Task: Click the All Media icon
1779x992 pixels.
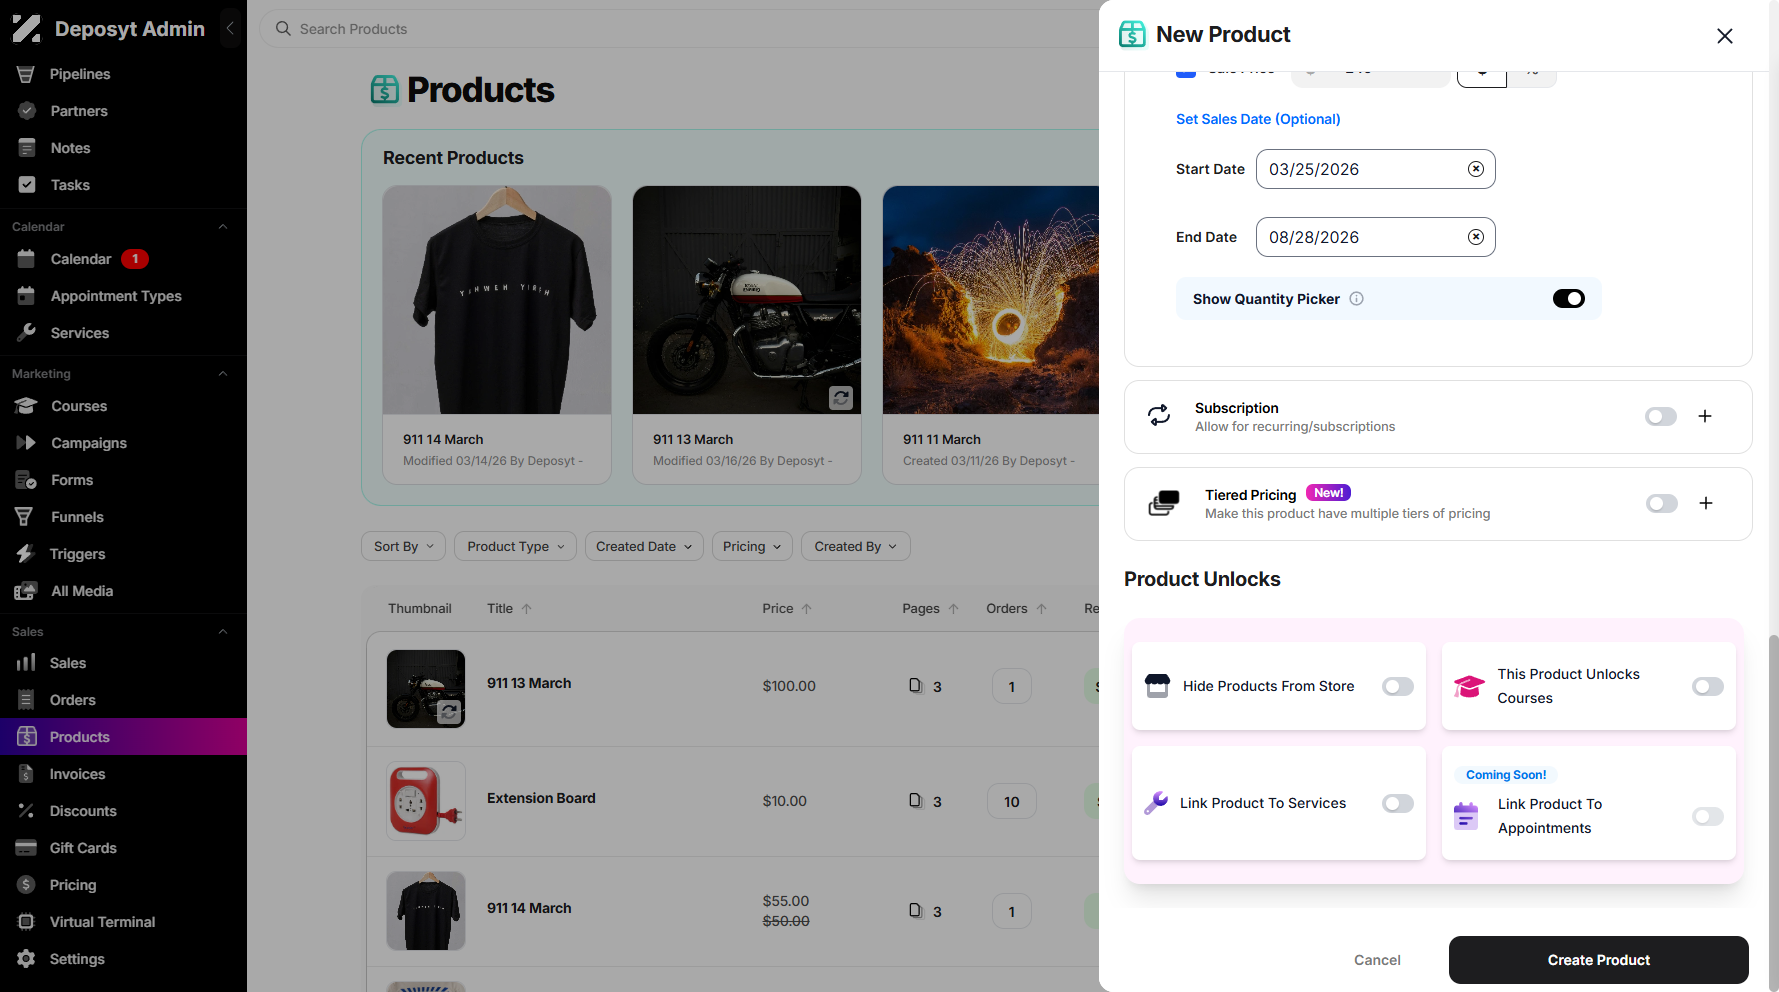Action: 26,591
